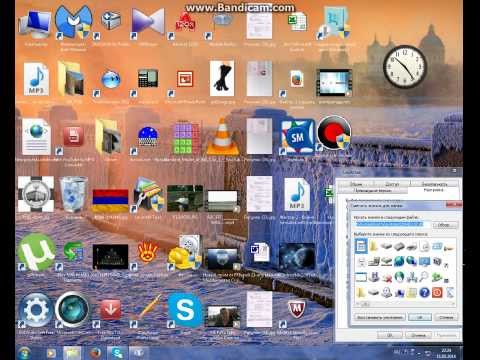The width and height of the screenshot is (480, 360).
Task: Confirm icon selection with the OK button
Action: coord(420,317)
